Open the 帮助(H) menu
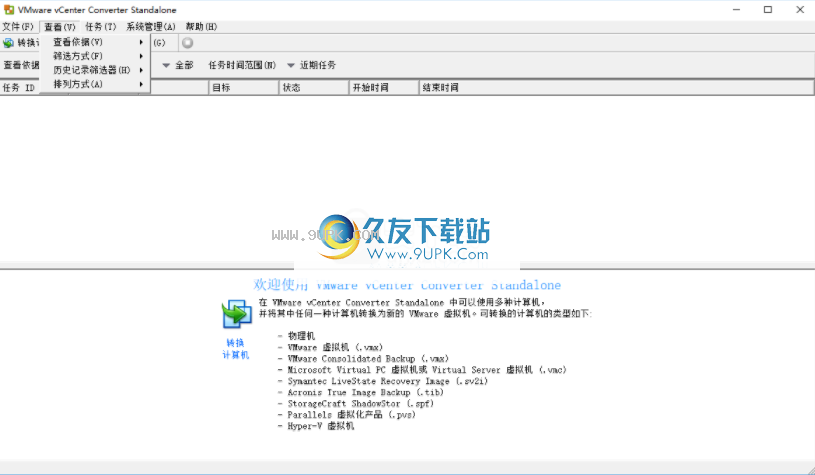The width and height of the screenshot is (815, 475). click(201, 27)
